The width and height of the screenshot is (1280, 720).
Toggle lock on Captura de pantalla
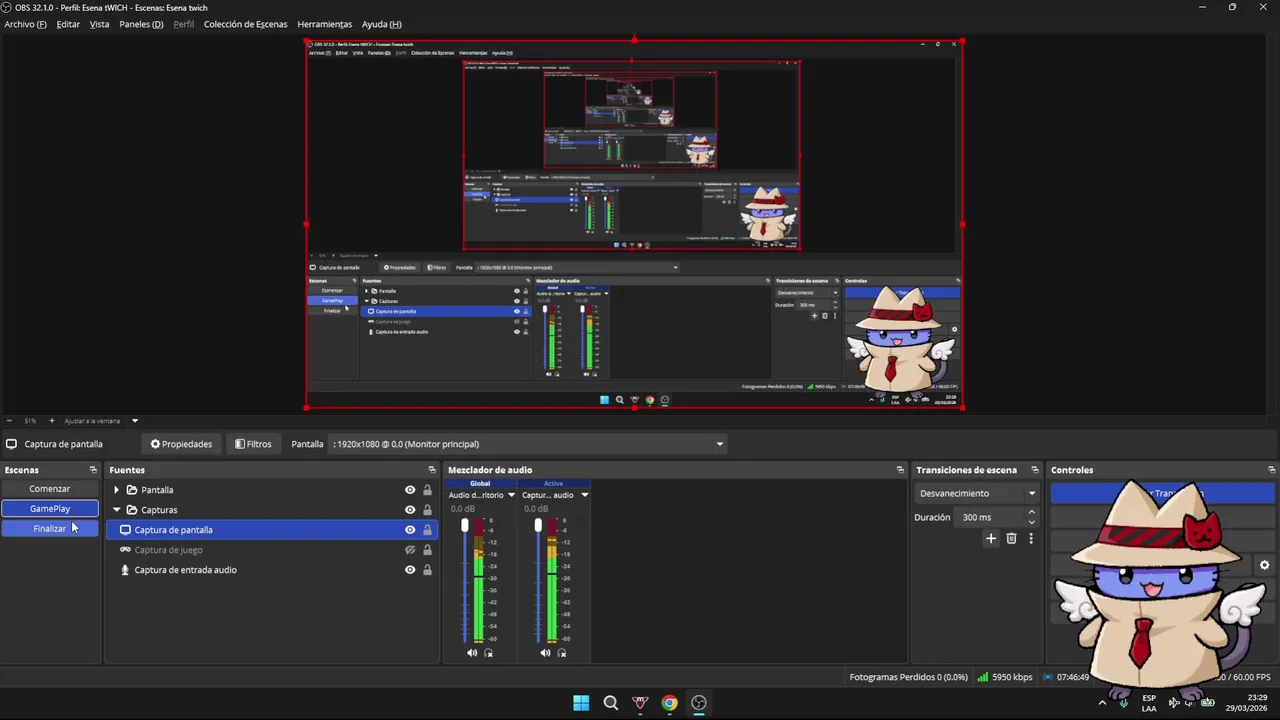coord(427,530)
